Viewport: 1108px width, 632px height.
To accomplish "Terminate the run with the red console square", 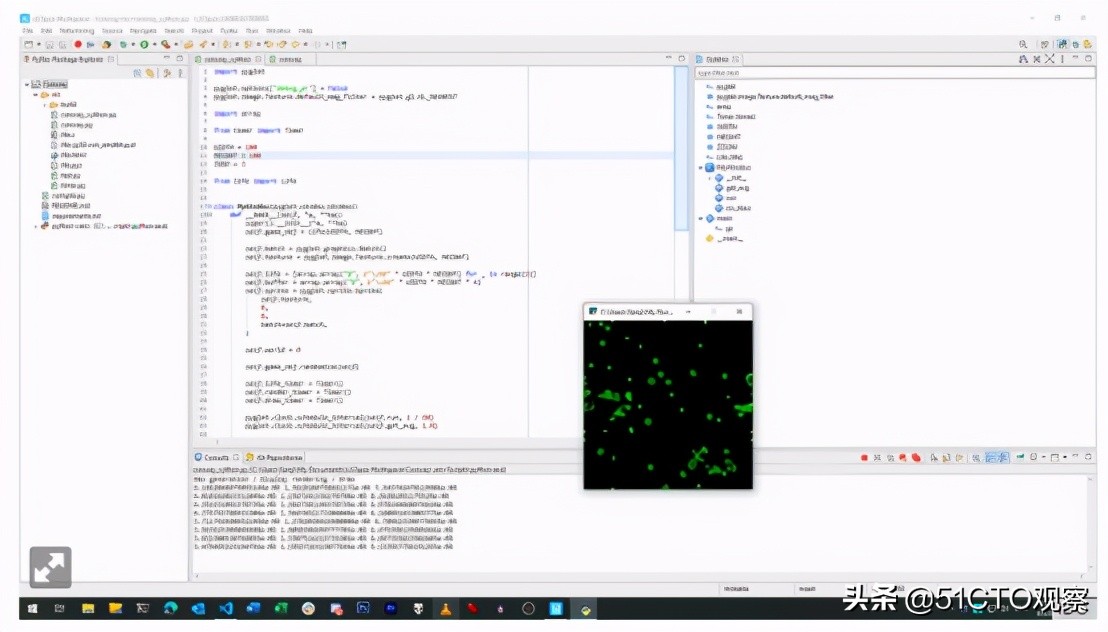I will tap(864, 458).
